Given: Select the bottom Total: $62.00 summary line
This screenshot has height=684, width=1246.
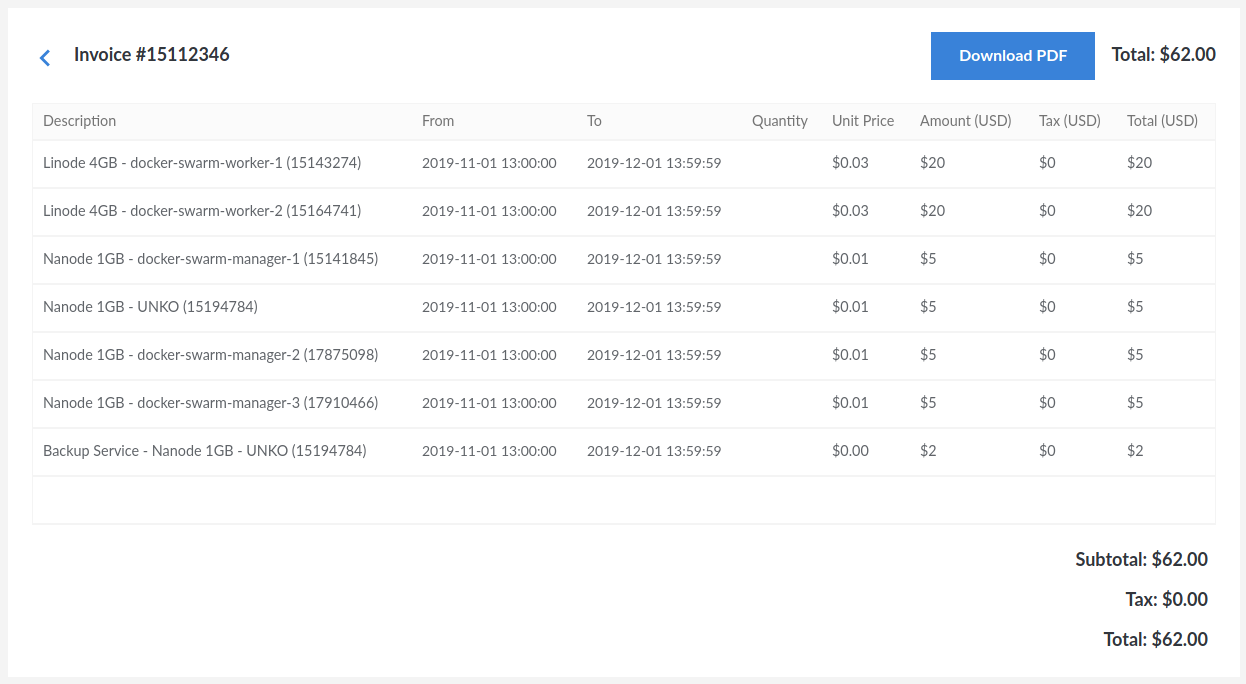Looking at the screenshot, I should click(1155, 640).
